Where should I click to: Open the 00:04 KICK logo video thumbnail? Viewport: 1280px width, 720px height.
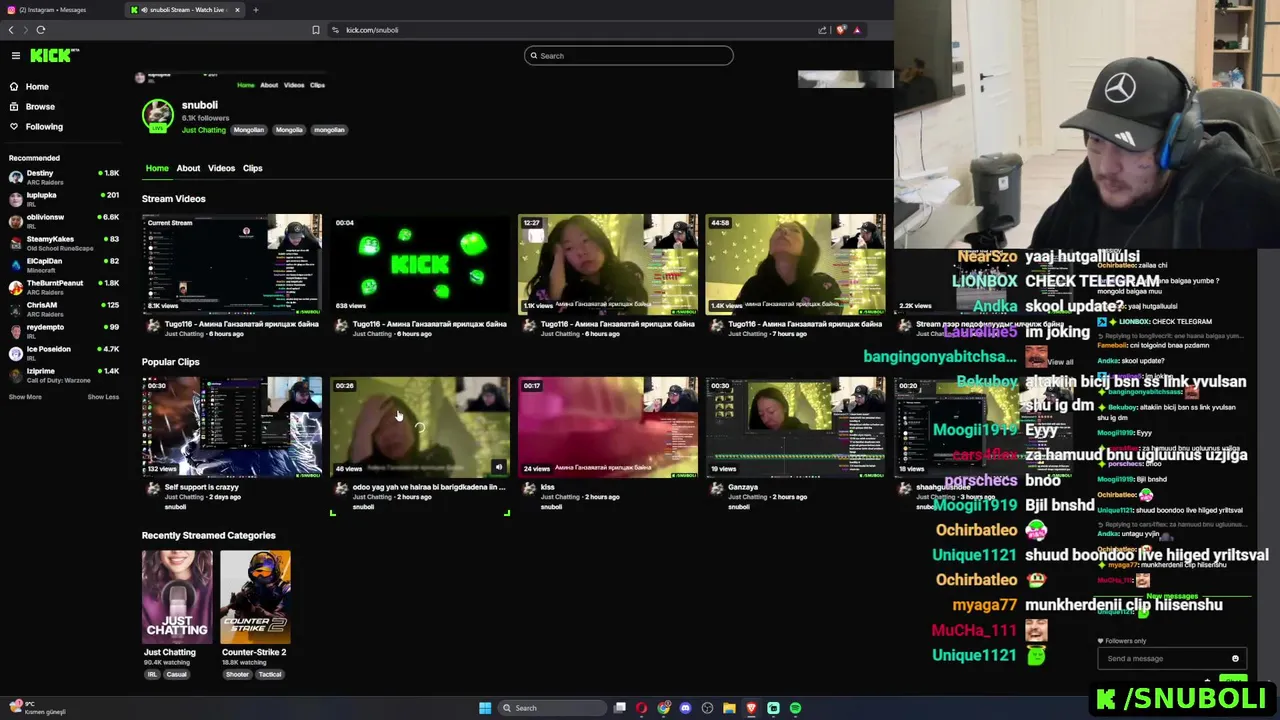coord(420,264)
